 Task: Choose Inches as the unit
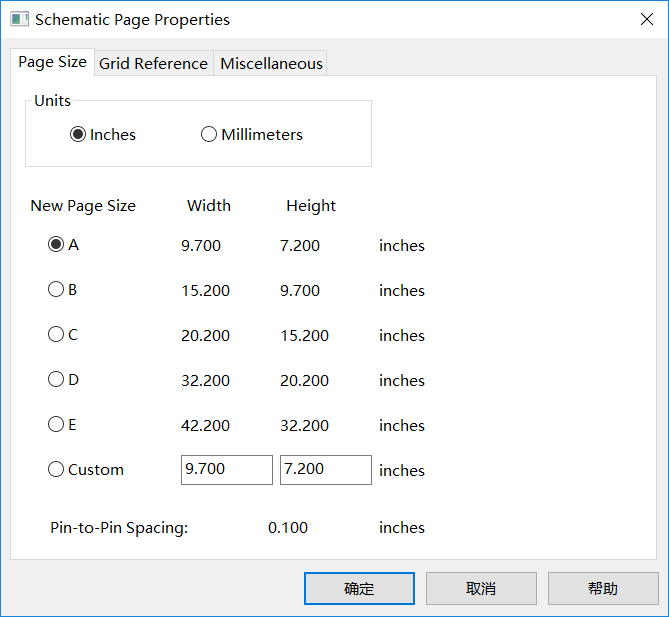pyautogui.click(x=78, y=135)
